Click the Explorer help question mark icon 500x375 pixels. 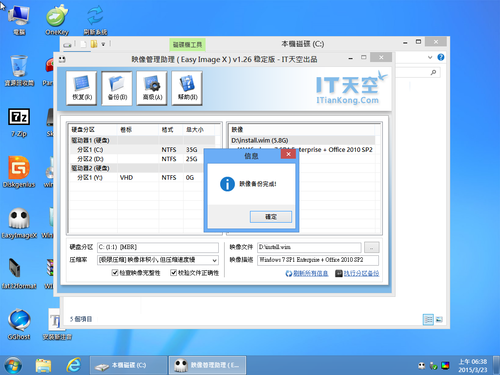(x=441, y=57)
